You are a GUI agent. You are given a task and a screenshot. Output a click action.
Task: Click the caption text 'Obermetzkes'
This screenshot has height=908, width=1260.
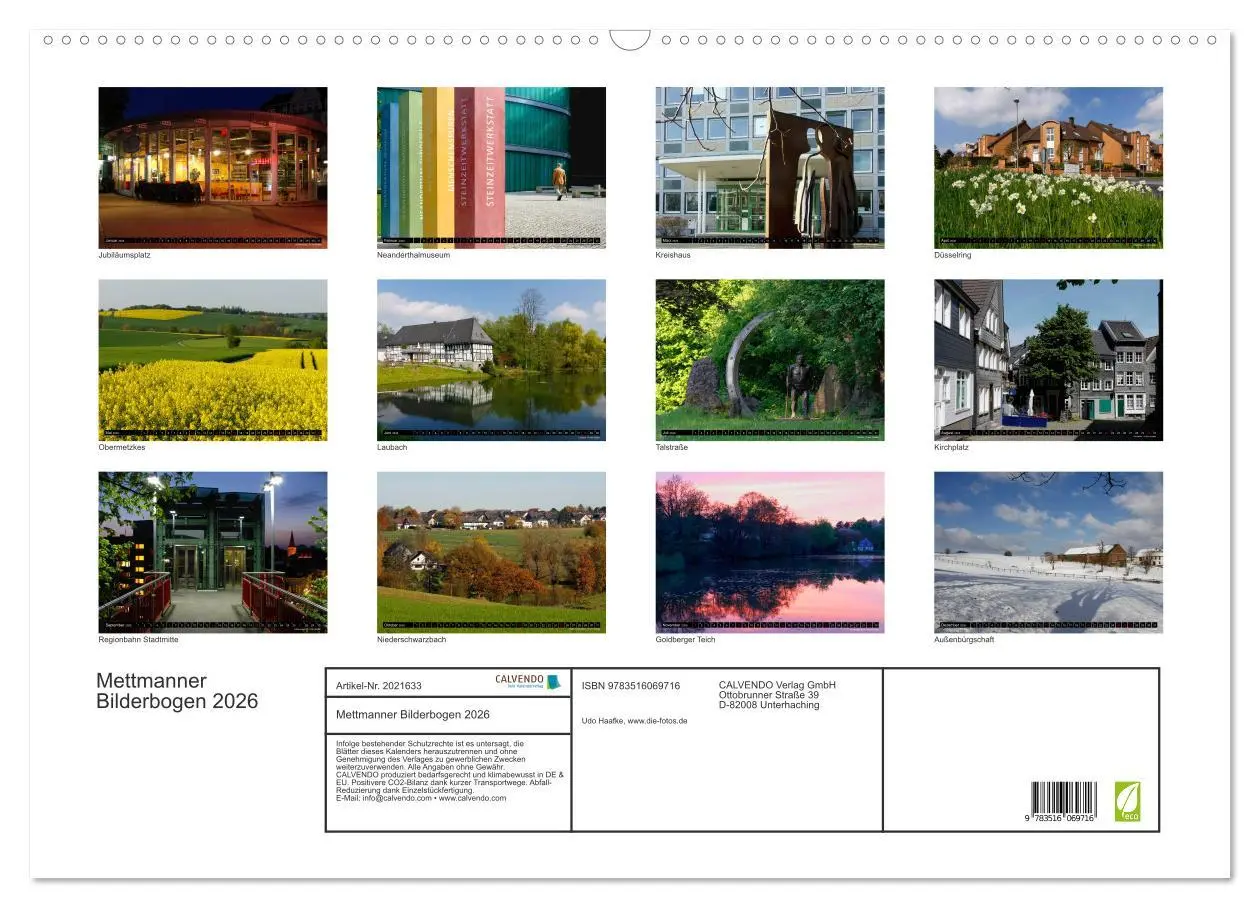(122, 447)
